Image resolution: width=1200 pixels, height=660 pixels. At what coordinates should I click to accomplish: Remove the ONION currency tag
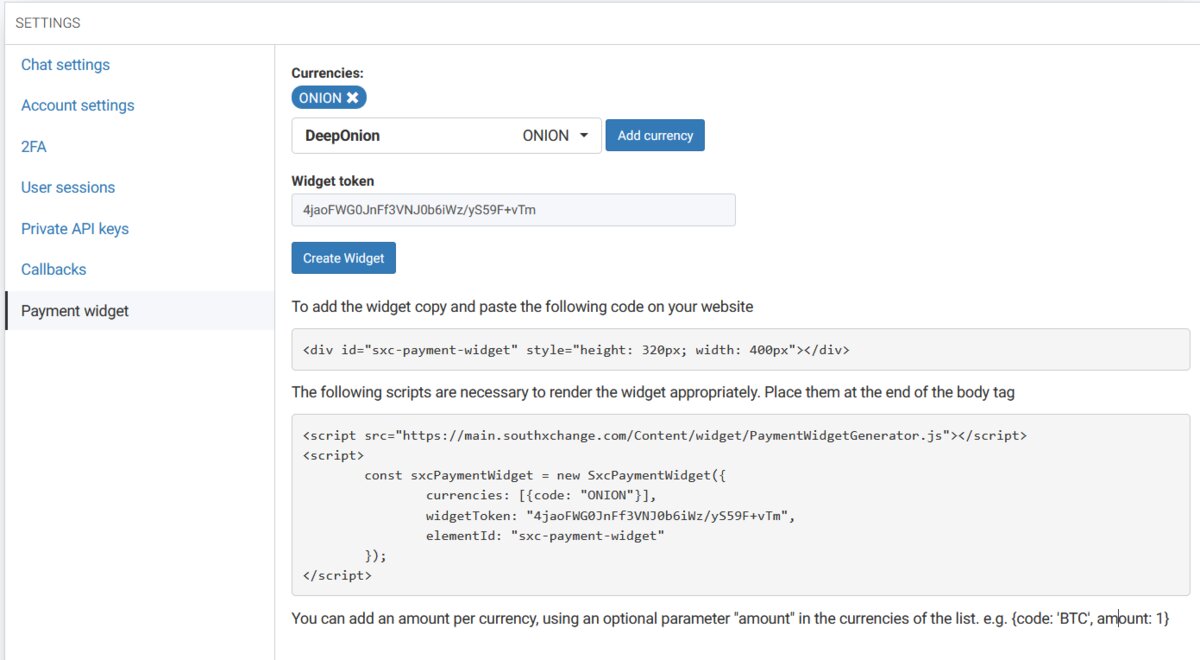click(353, 98)
